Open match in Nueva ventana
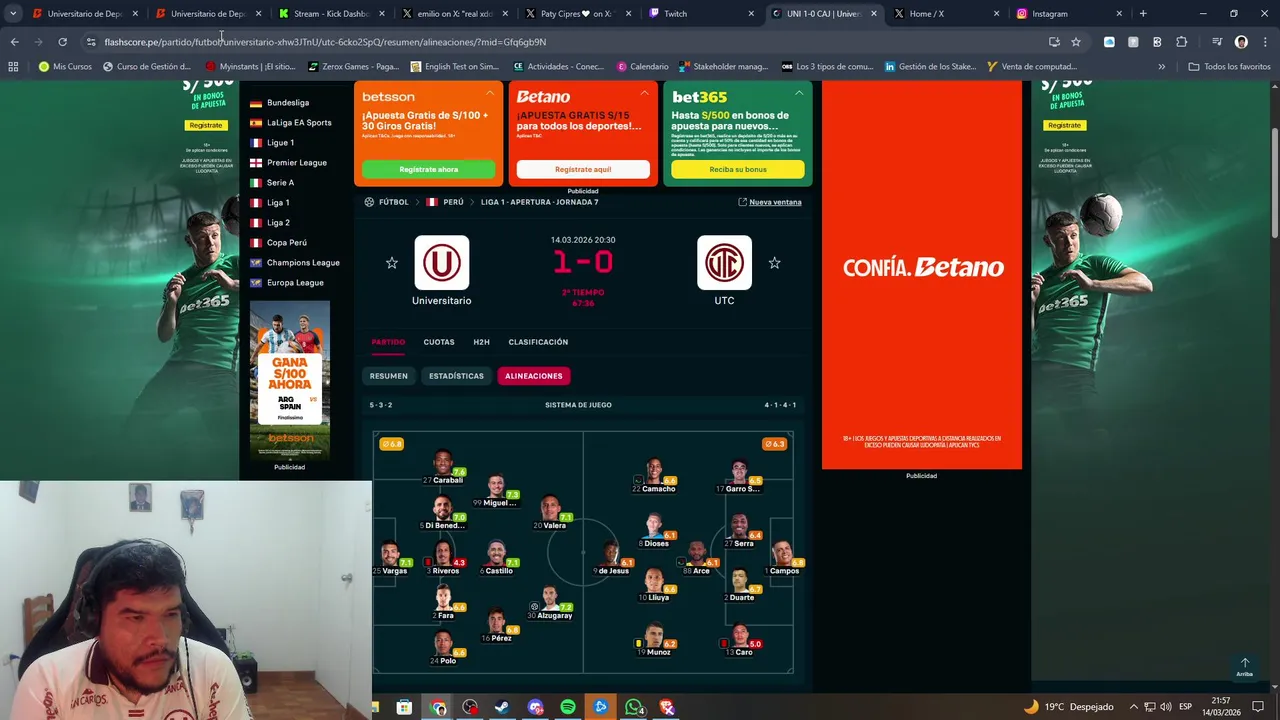The width and height of the screenshot is (1280, 720). click(x=770, y=202)
